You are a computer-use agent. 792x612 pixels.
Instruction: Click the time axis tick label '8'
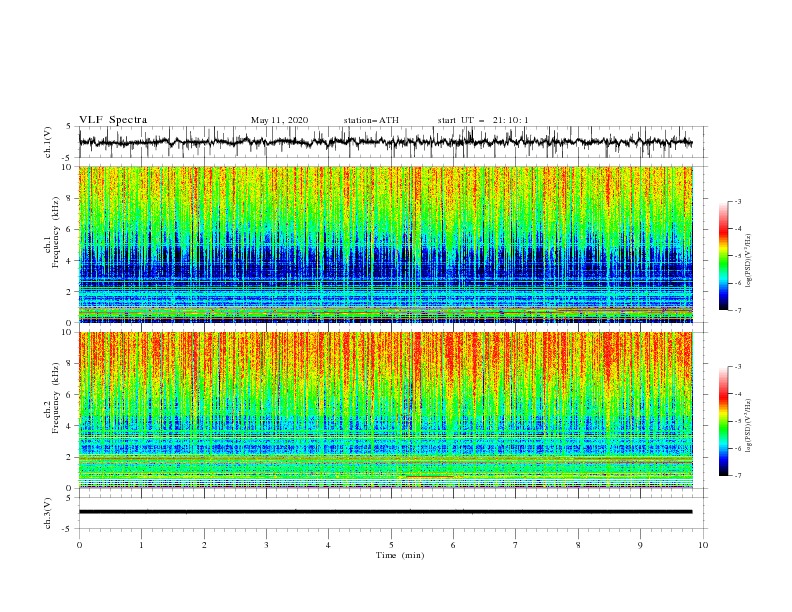click(578, 545)
